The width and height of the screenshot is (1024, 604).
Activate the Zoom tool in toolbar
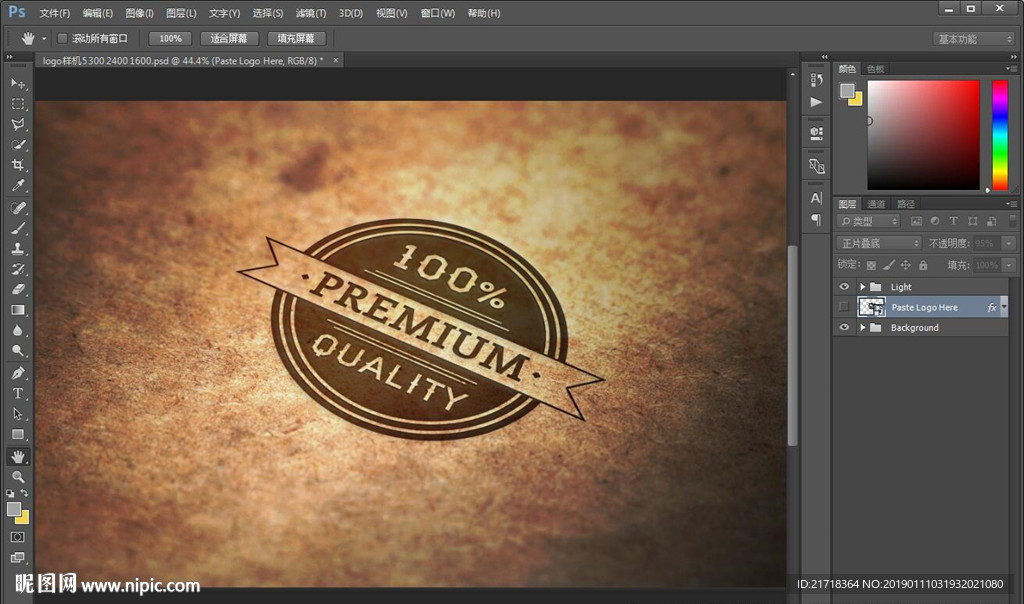18,477
